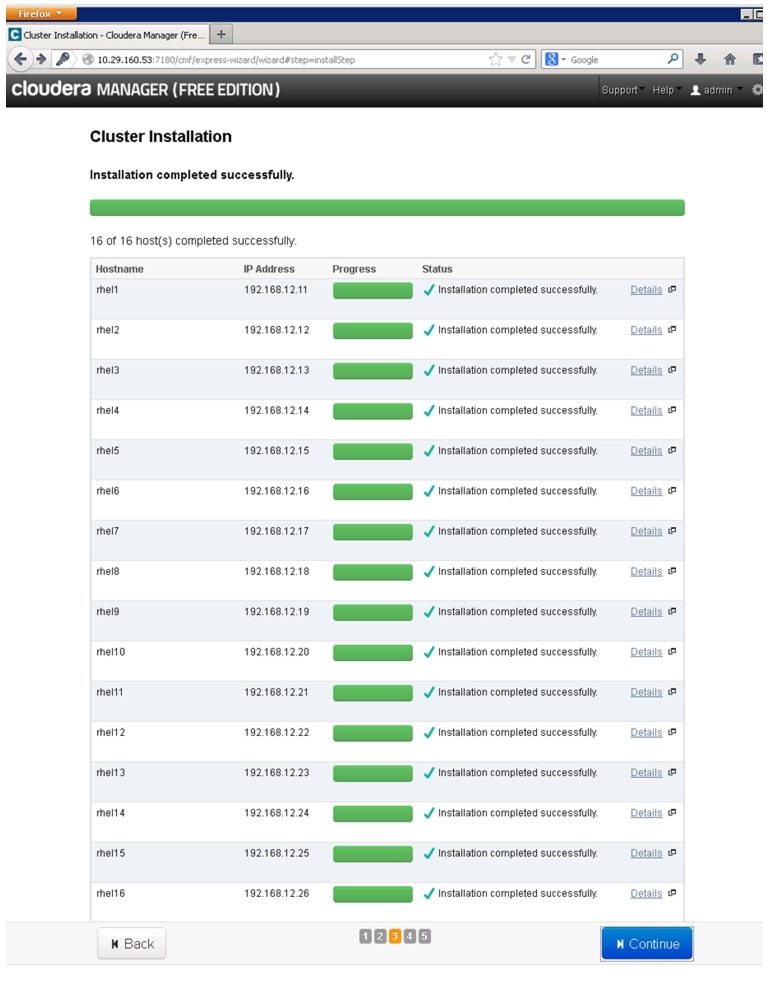
Task: Click the browser back arrow button
Action: [21, 59]
